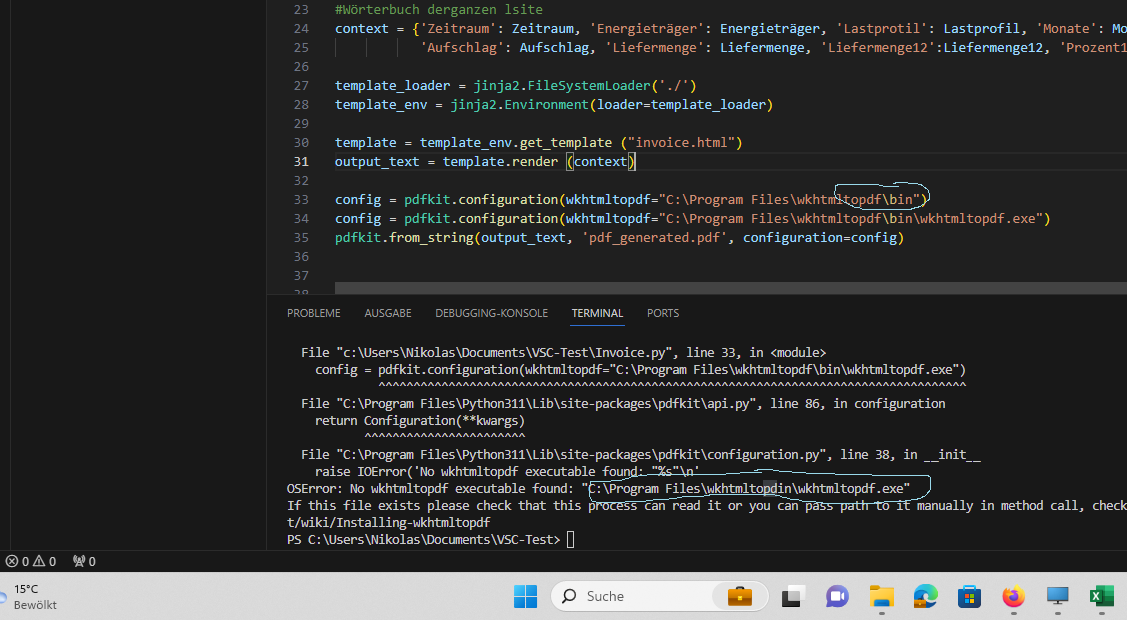The height and width of the screenshot is (620, 1127).
Task: Open the AUSGABE panel tab
Action: 387,313
